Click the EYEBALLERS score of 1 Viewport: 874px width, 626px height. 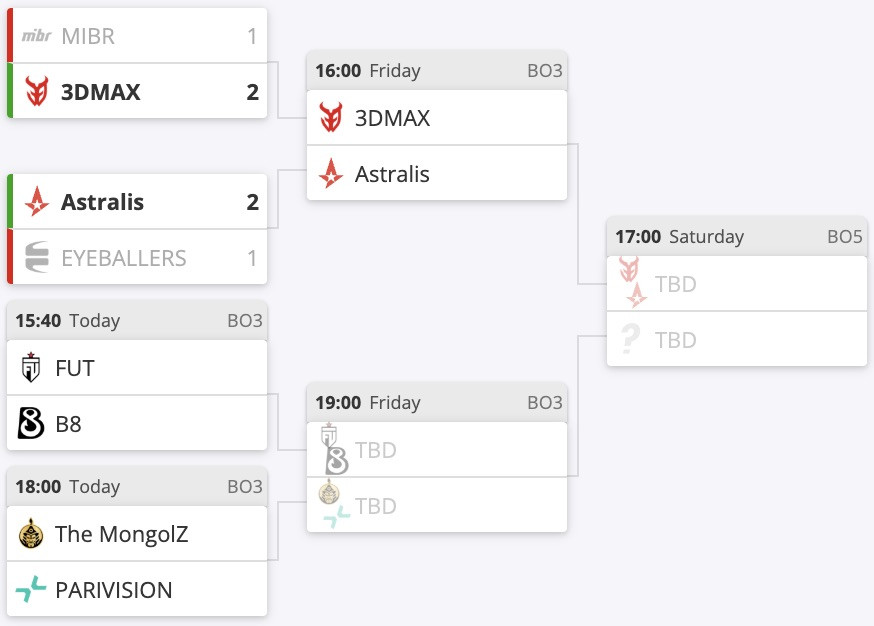[x=252, y=258]
